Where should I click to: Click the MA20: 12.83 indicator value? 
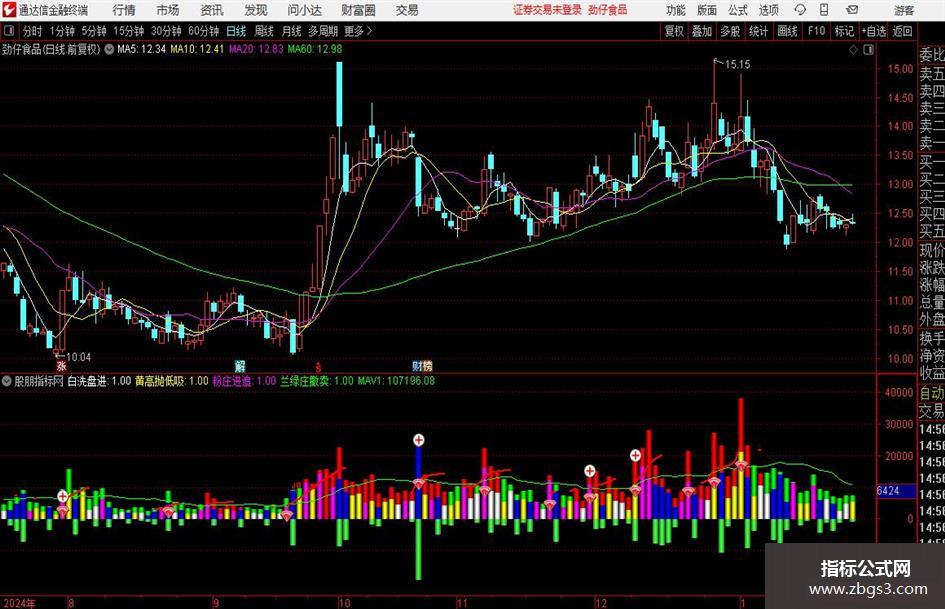[x=256, y=49]
